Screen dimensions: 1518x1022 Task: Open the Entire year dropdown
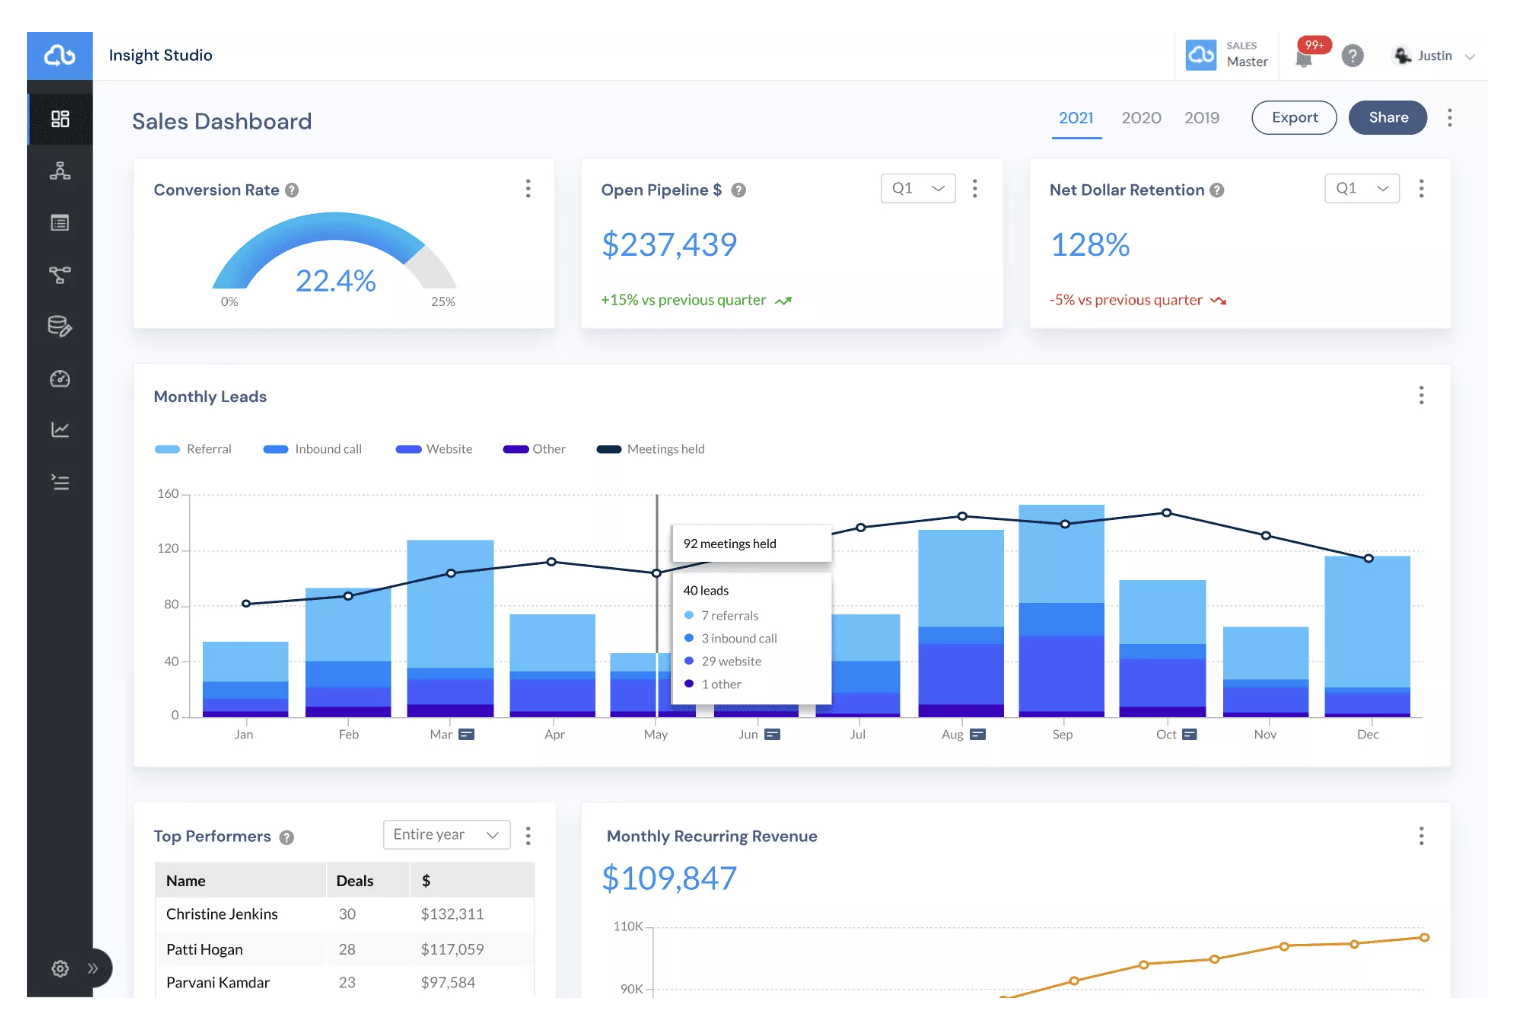point(446,834)
